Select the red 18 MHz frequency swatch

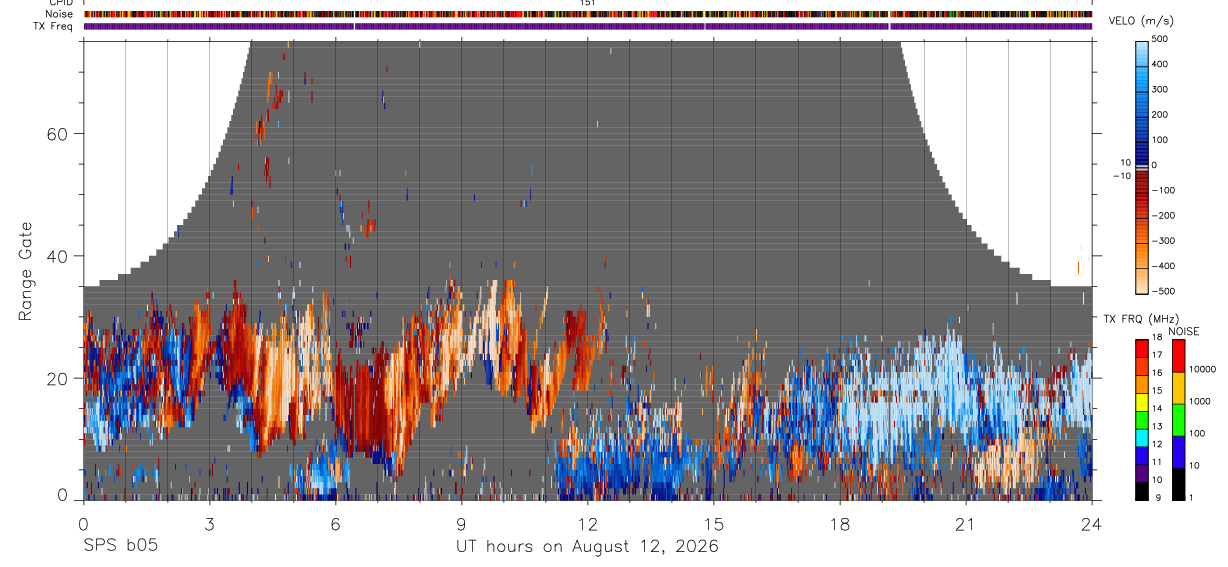[1142, 348]
